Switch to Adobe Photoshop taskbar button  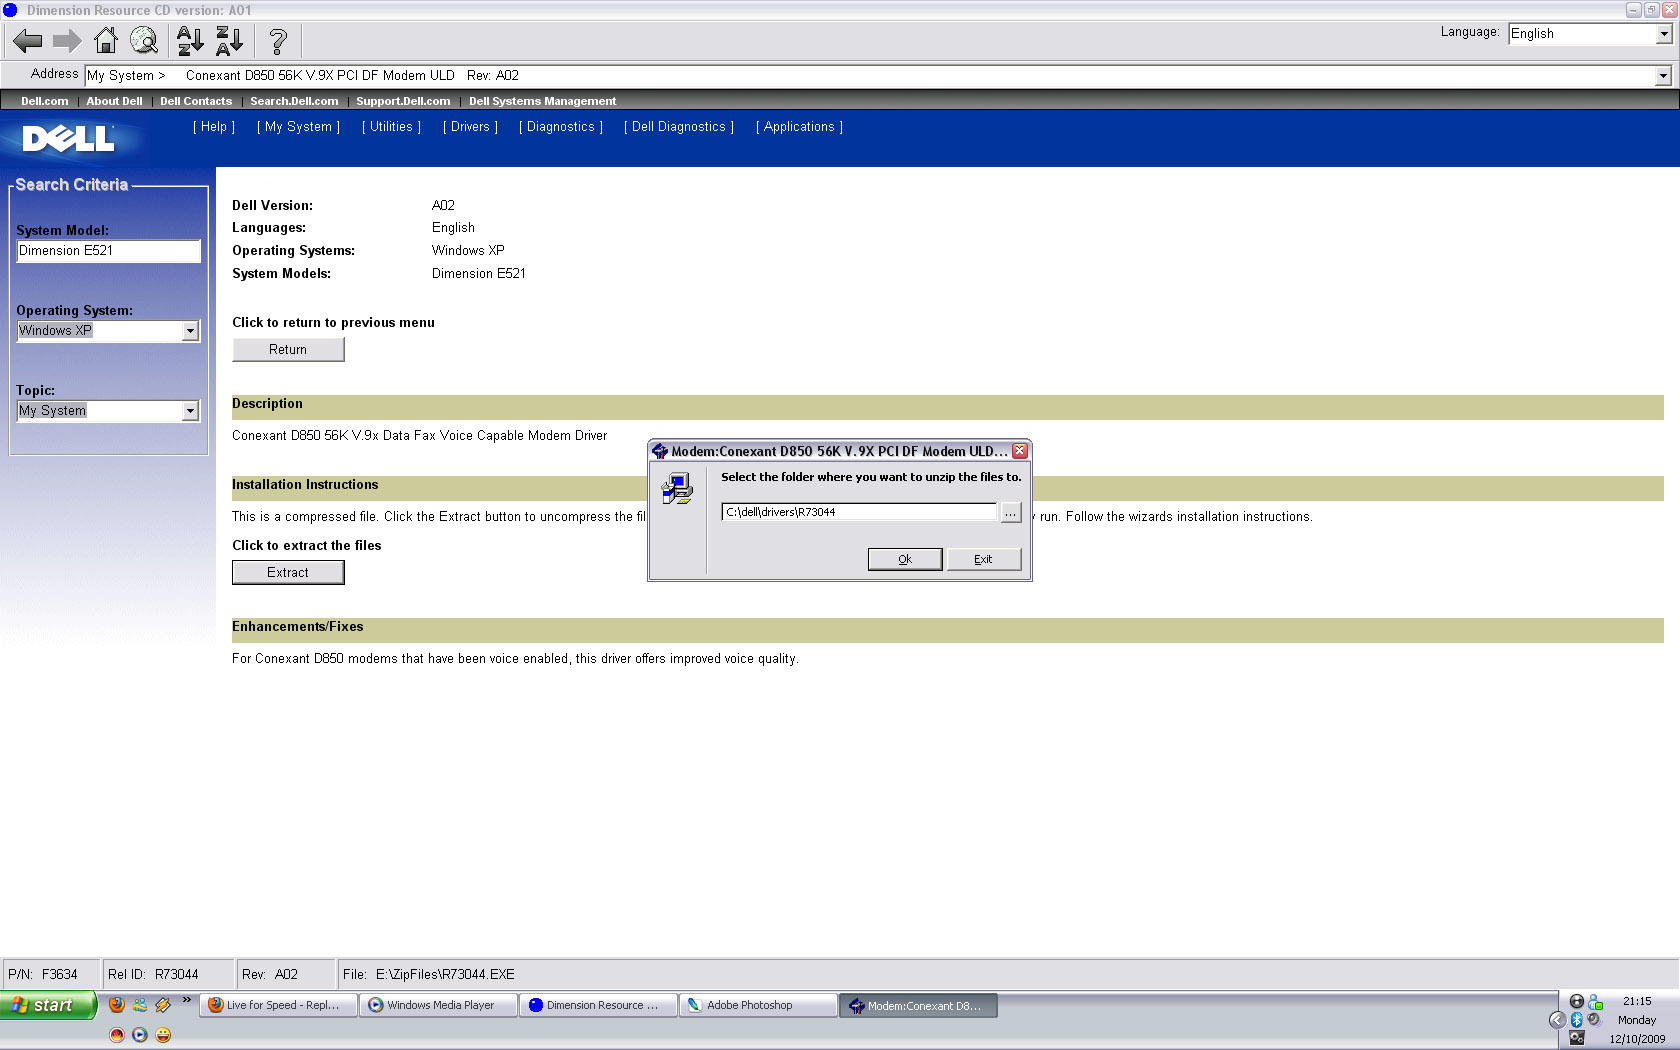[759, 1005]
